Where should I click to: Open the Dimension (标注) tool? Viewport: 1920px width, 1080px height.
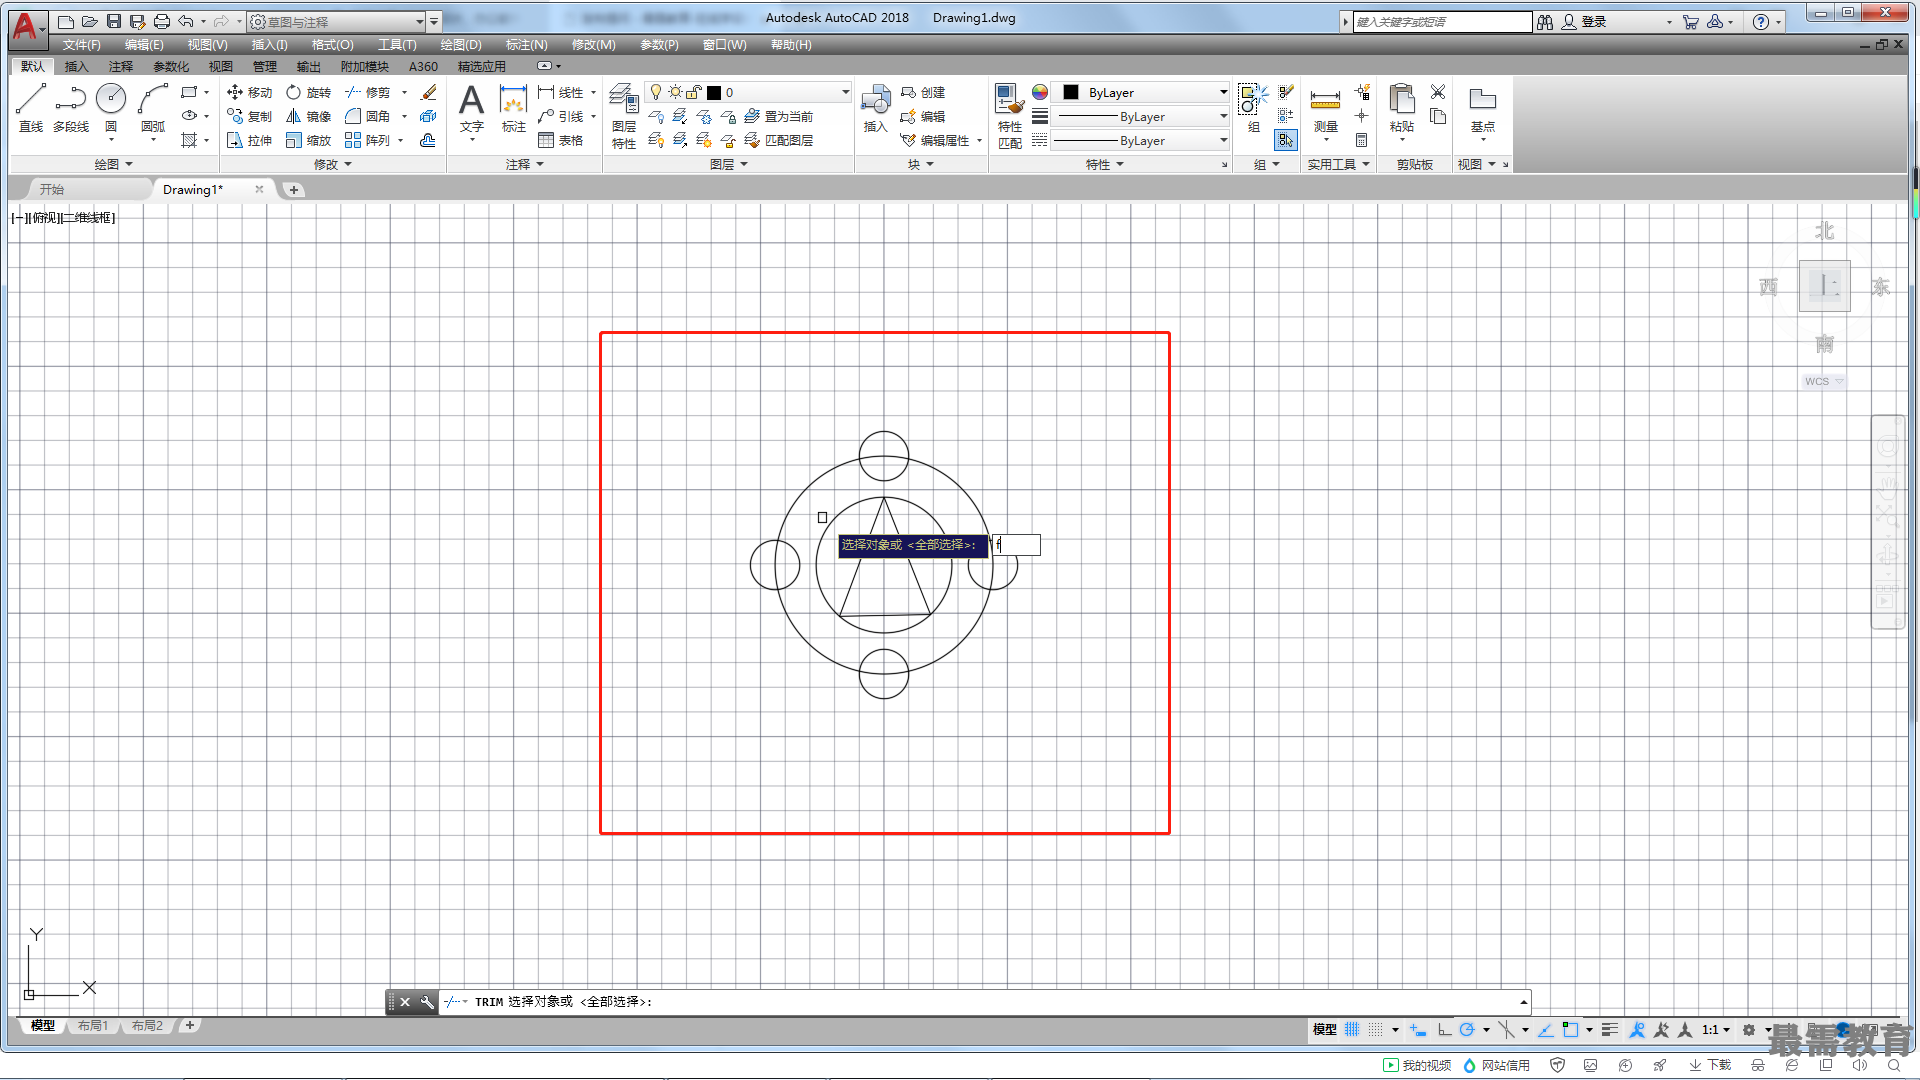[513, 108]
